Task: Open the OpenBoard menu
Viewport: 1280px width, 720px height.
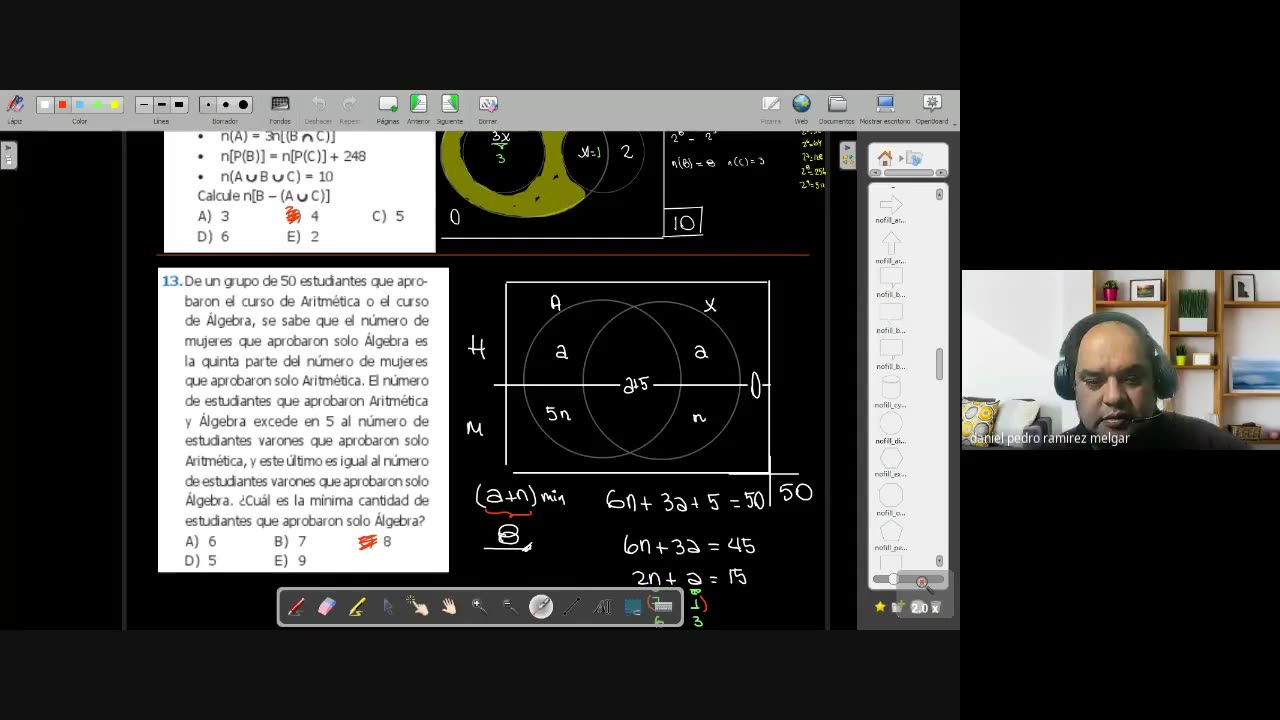Action: coord(932,108)
